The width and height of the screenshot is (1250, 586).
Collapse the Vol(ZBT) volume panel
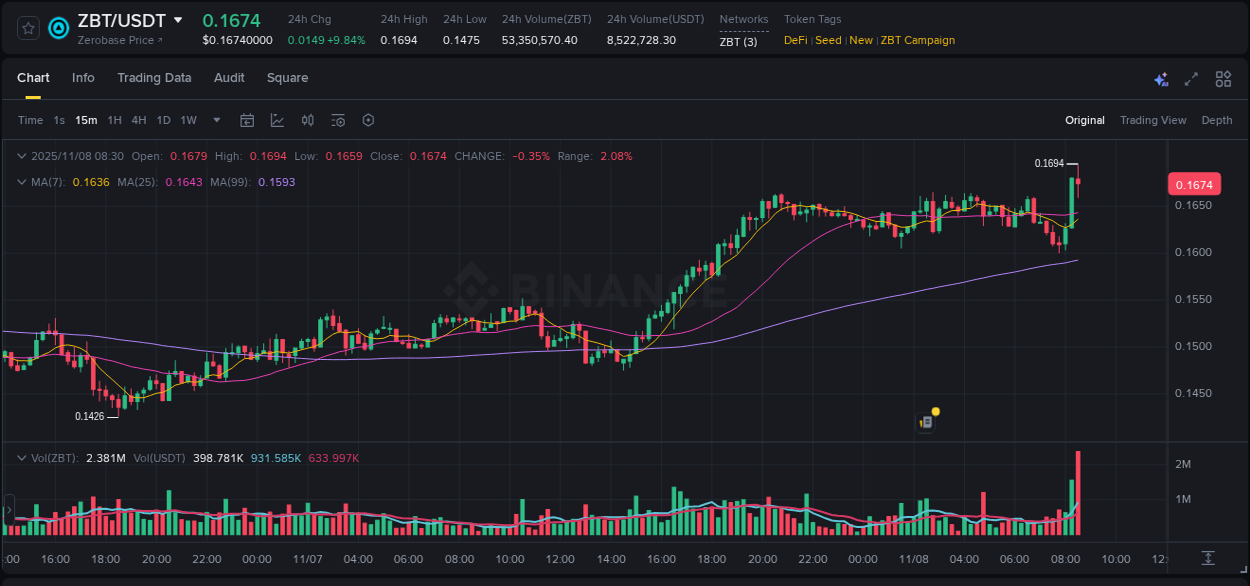pyautogui.click(x=20, y=457)
